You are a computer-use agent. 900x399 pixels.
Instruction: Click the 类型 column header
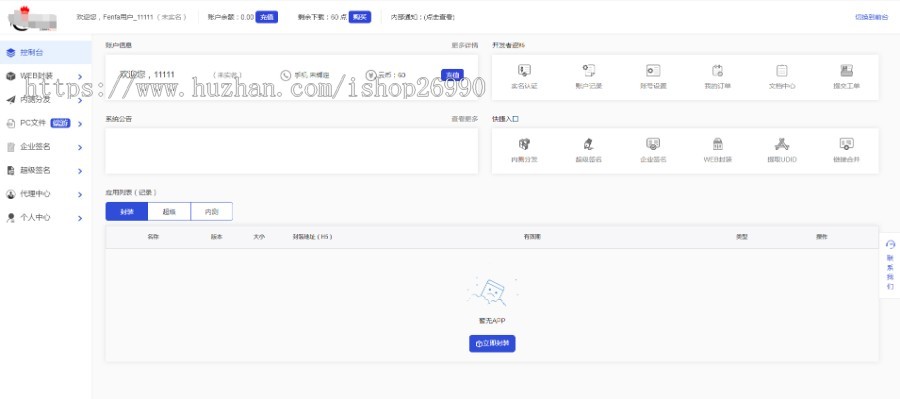click(x=742, y=237)
